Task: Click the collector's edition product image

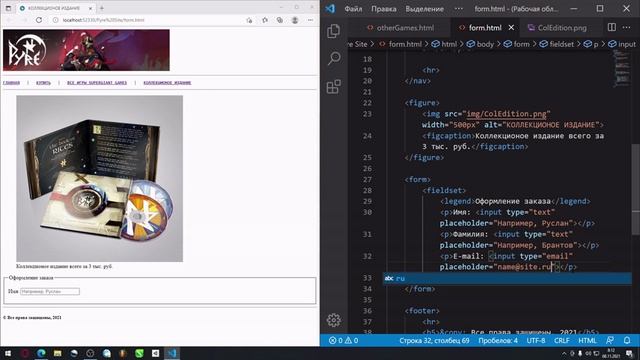Action: (100, 178)
